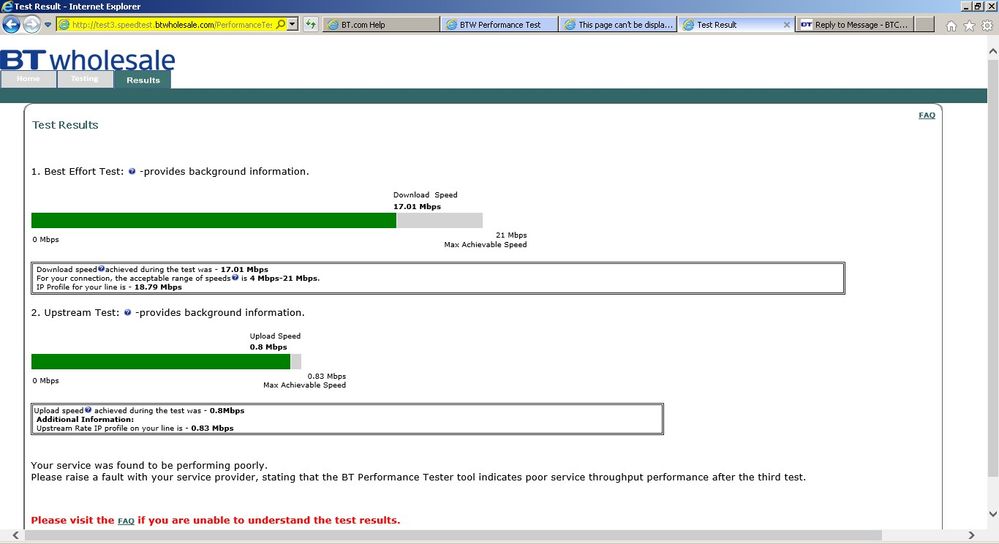Switch to Reply to Message - BTC tab
The width and height of the screenshot is (999, 544).
855,25
